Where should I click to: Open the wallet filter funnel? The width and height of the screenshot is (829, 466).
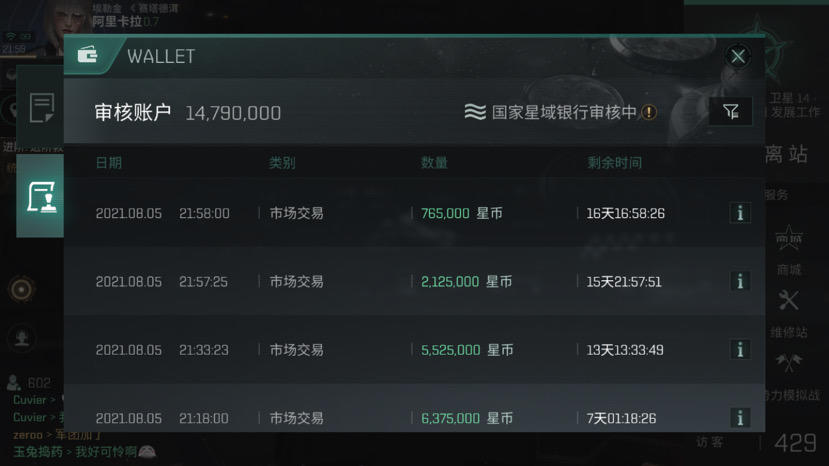[x=731, y=112]
